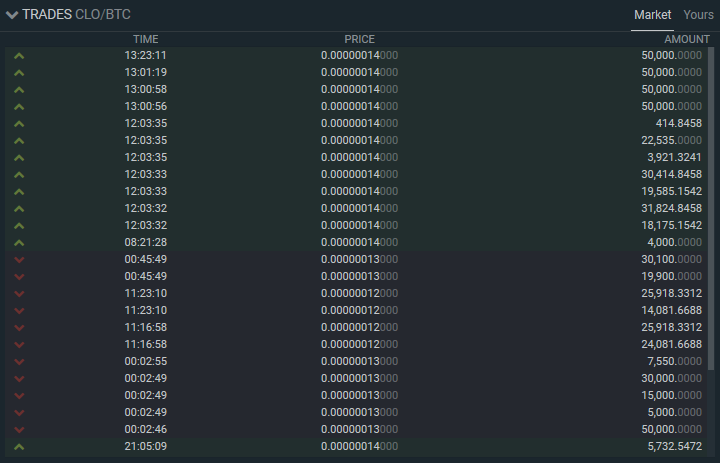Click the time 13:23:11

click(146, 55)
